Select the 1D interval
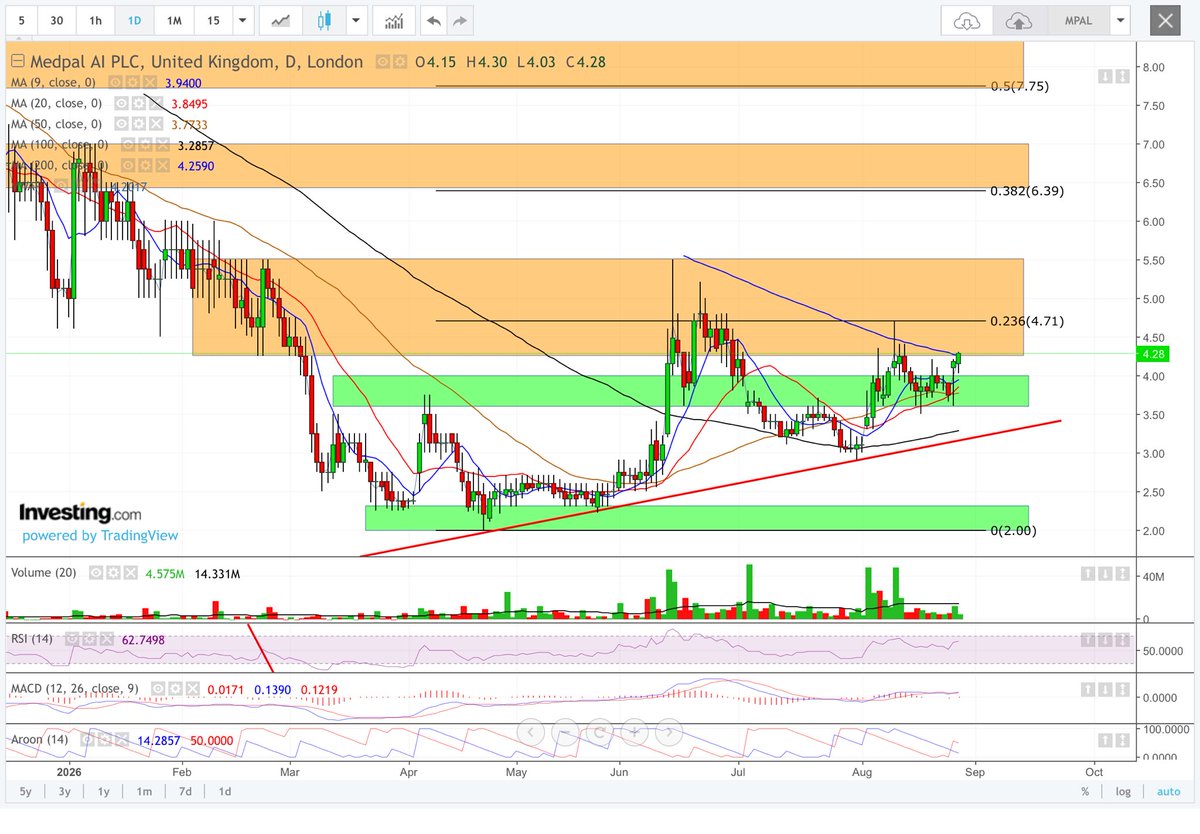Image resolution: width=1200 pixels, height=834 pixels. (134, 20)
